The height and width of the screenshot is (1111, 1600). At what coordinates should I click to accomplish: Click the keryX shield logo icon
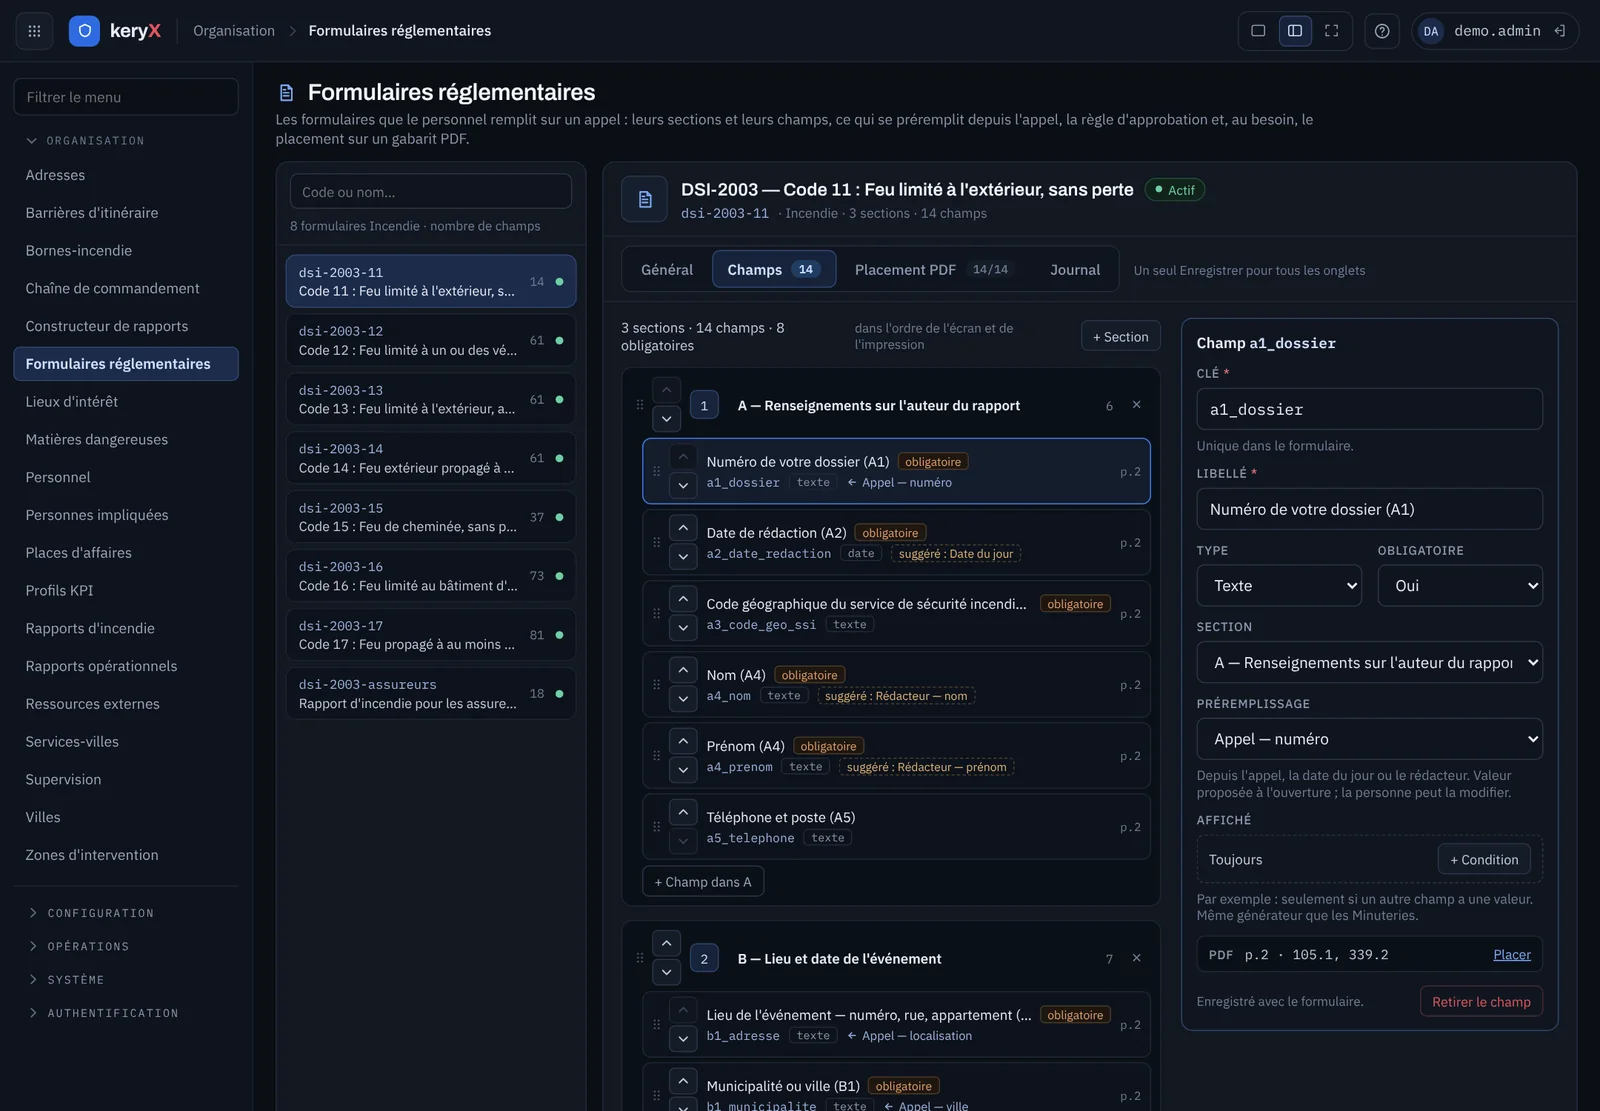pos(85,31)
